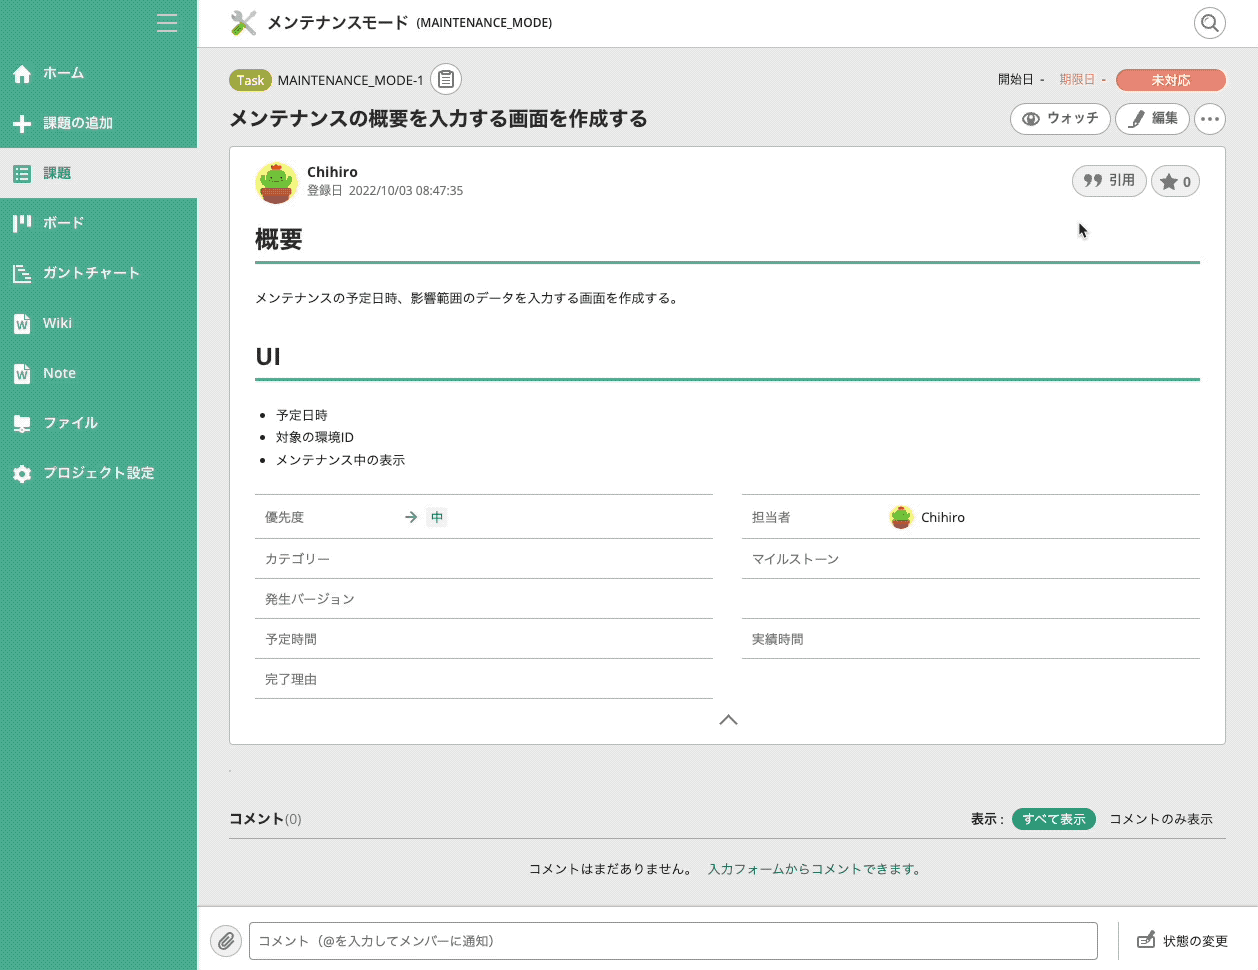Click the paperclip attach file icon
Image resolution: width=1258 pixels, height=970 pixels.
(x=226, y=941)
